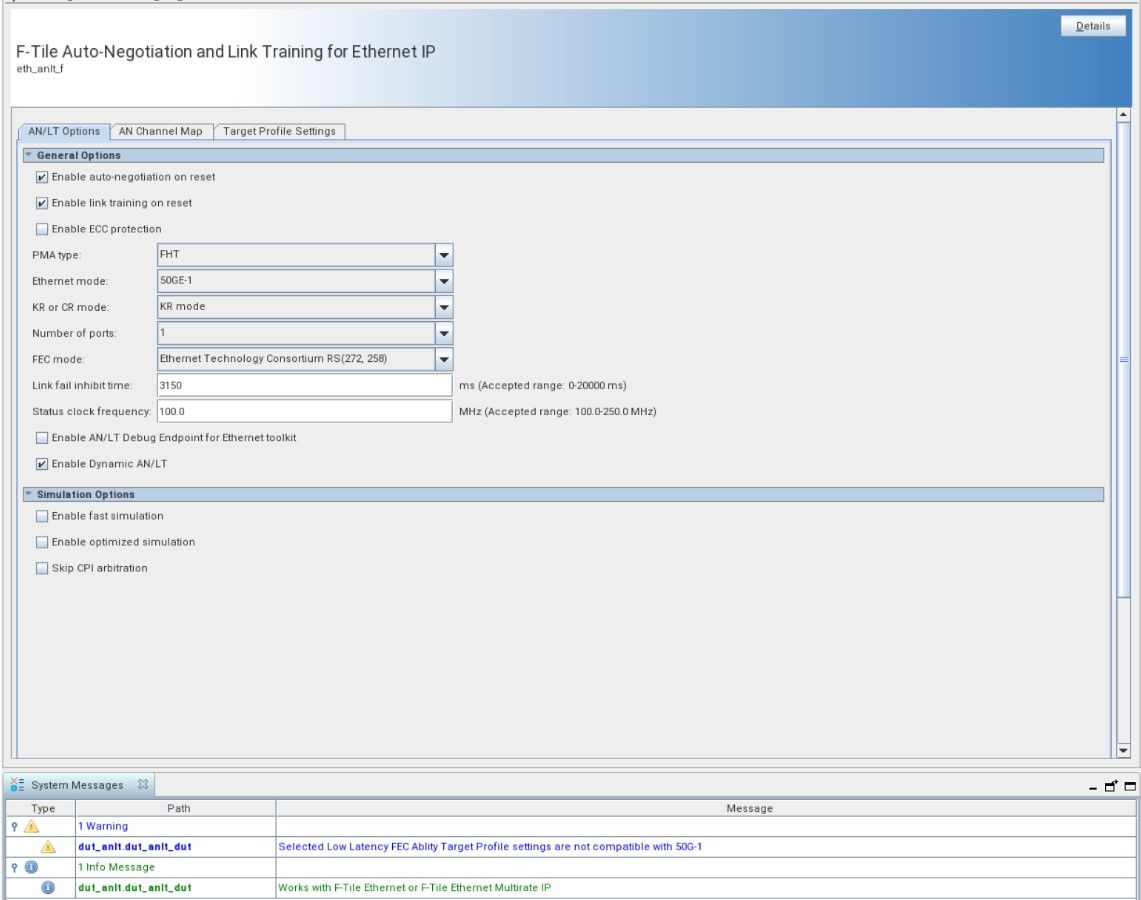Open Number of ports dropdown
Image resolution: width=1141 pixels, height=900 pixels.
click(444, 333)
